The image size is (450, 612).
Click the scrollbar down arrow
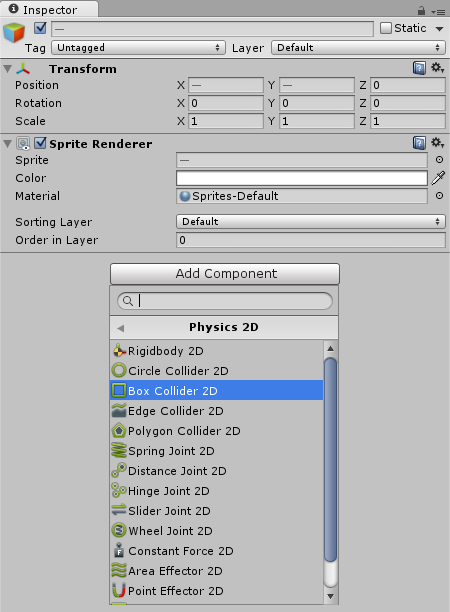pyautogui.click(x=330, y=596)
